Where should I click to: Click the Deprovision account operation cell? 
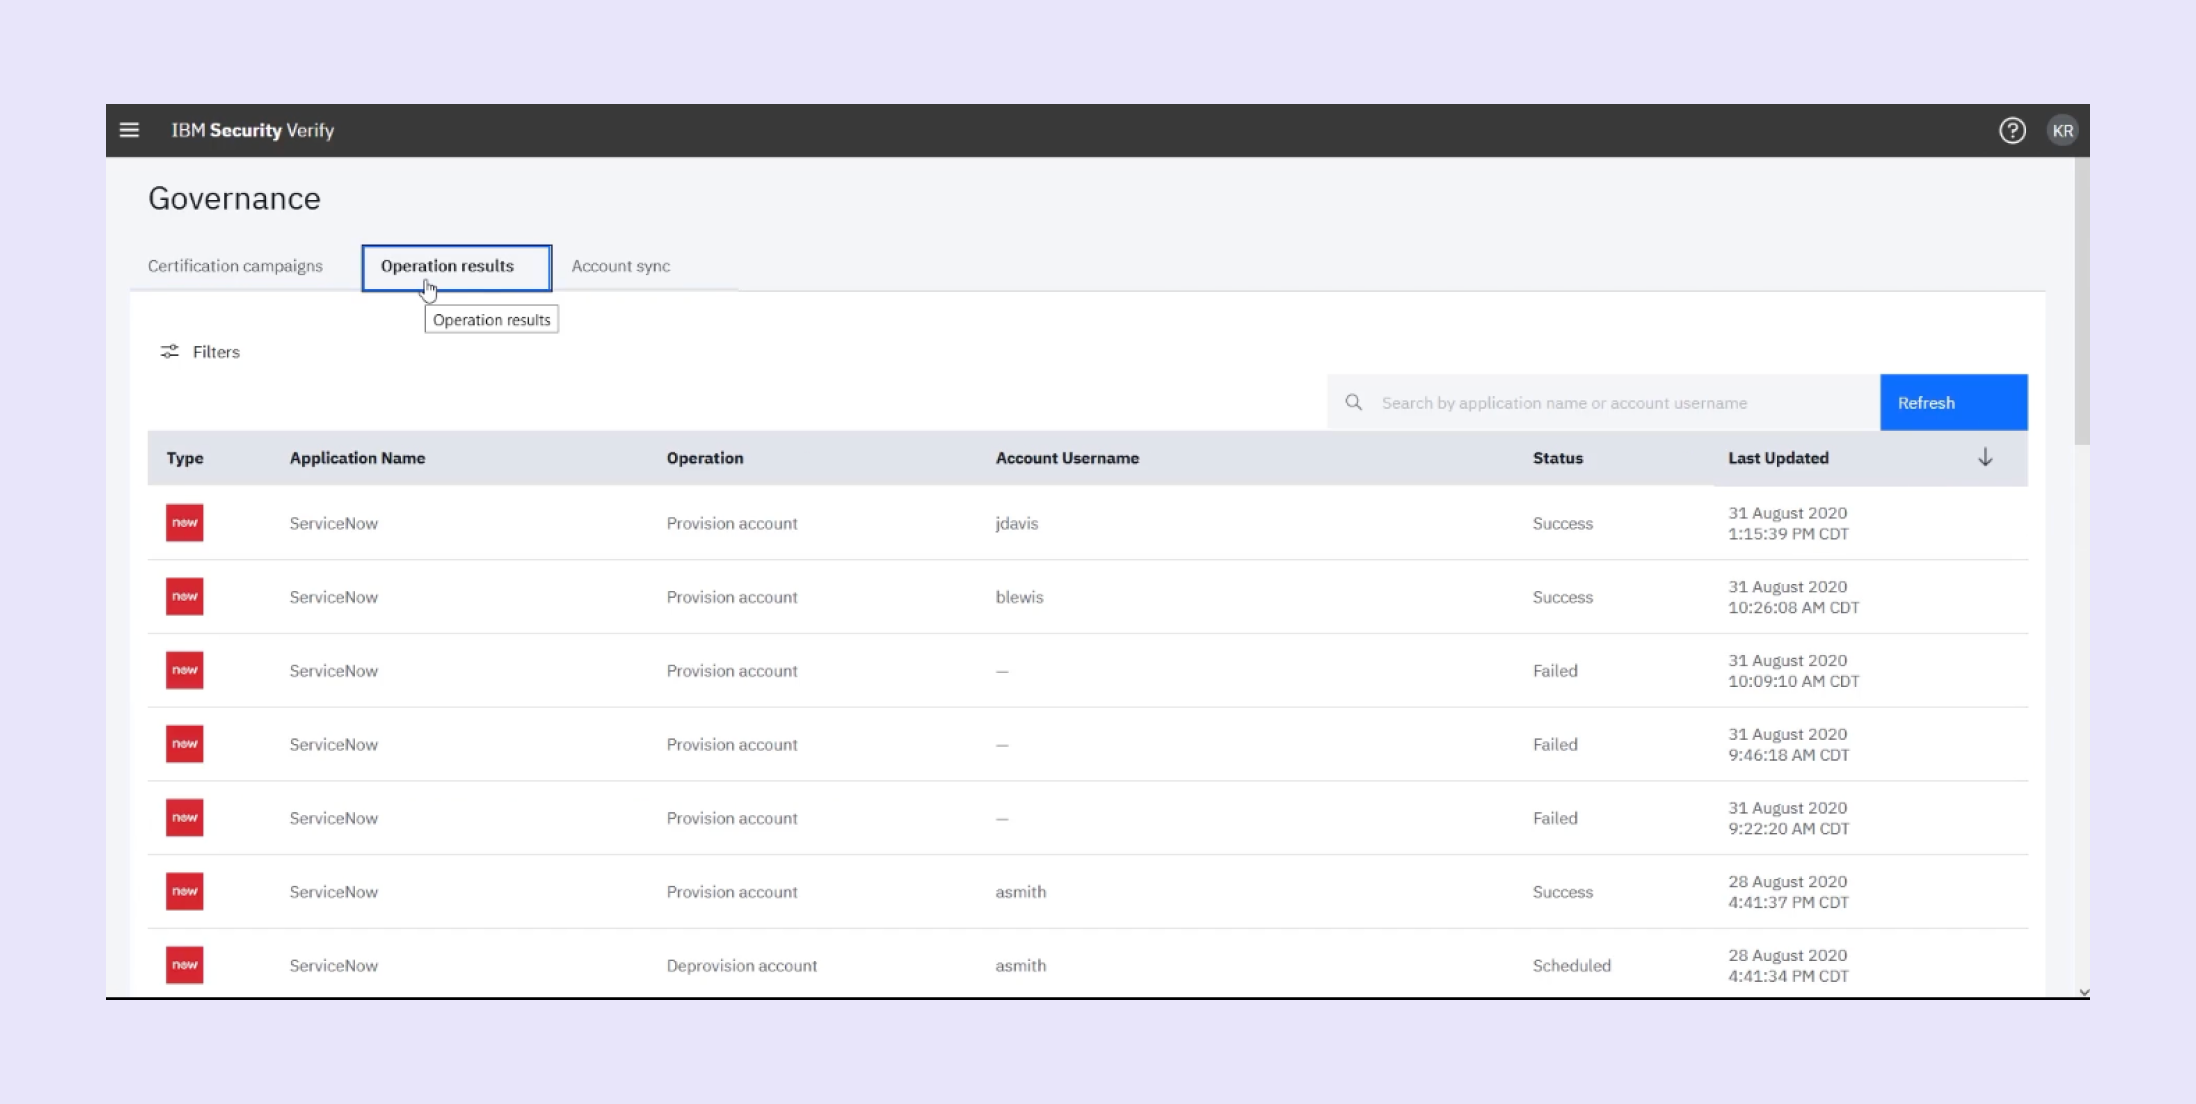(741, 965)
